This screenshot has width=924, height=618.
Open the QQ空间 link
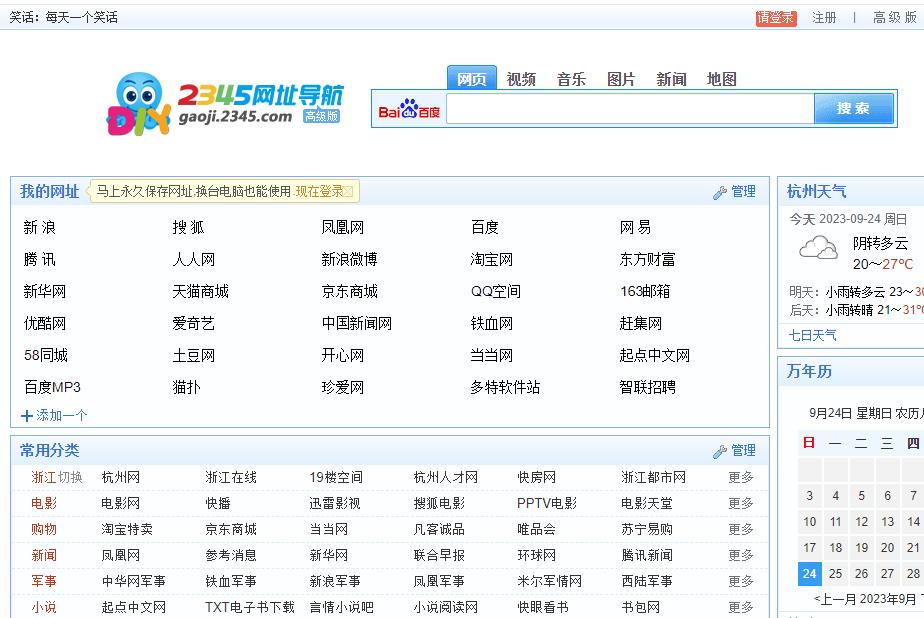(496, 291)
